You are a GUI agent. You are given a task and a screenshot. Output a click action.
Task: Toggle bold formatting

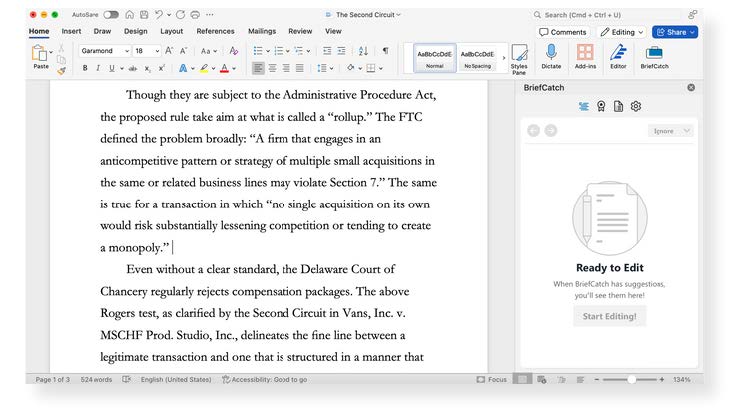click(x=85, y=68)
